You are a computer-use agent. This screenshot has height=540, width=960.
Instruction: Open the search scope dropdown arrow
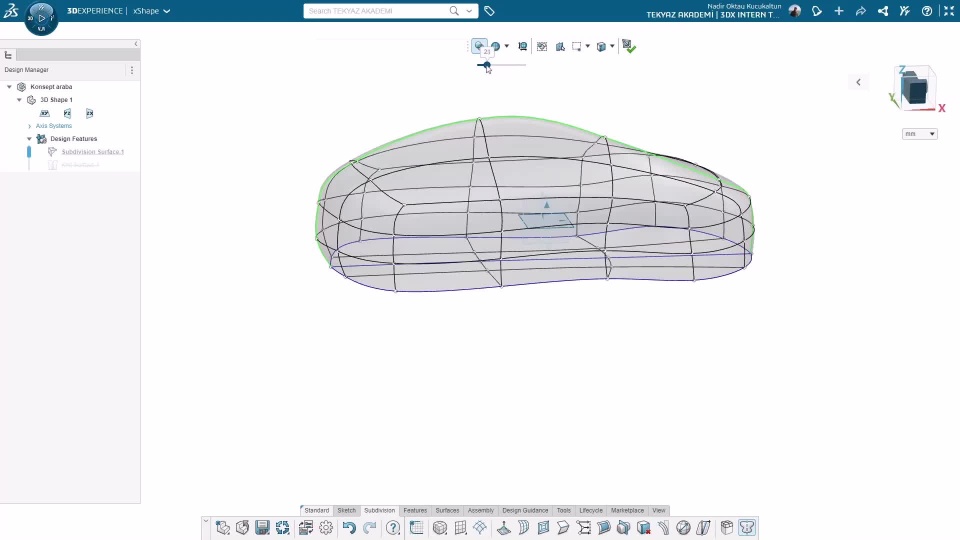[470, 11]
